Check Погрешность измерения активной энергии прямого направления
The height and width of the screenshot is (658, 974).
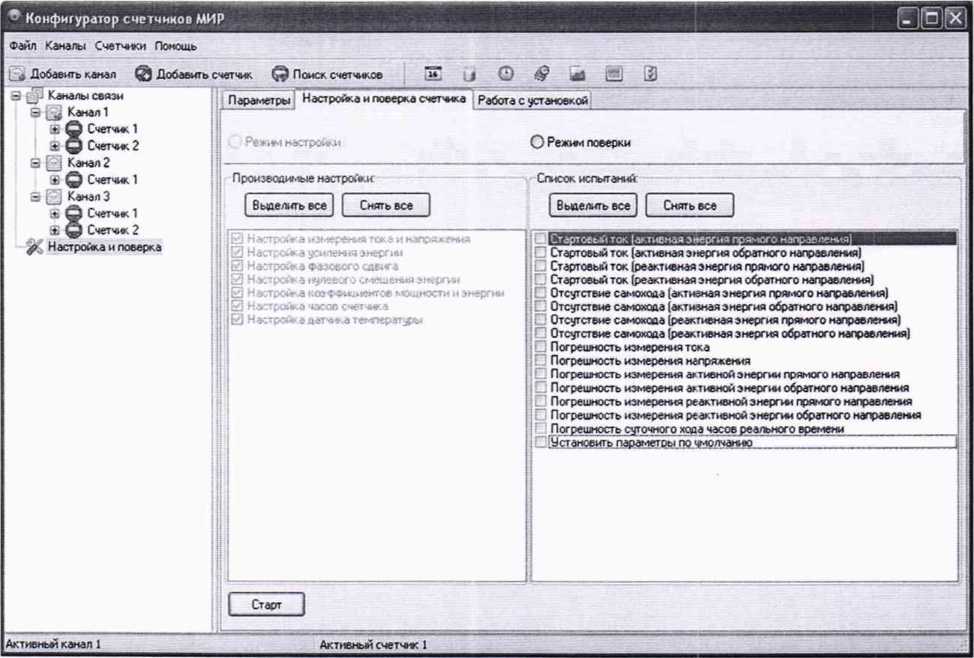tap(540, 375)
